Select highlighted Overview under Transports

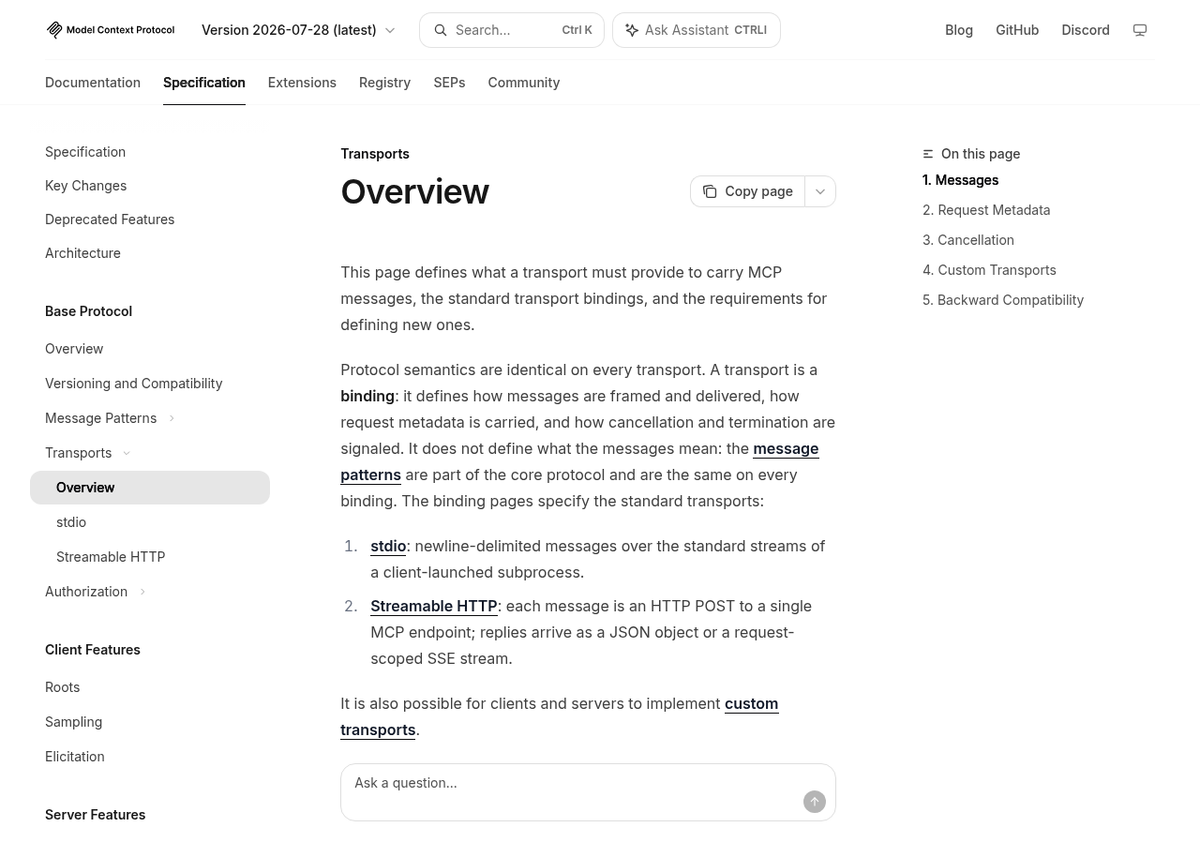tap(150, 488)
